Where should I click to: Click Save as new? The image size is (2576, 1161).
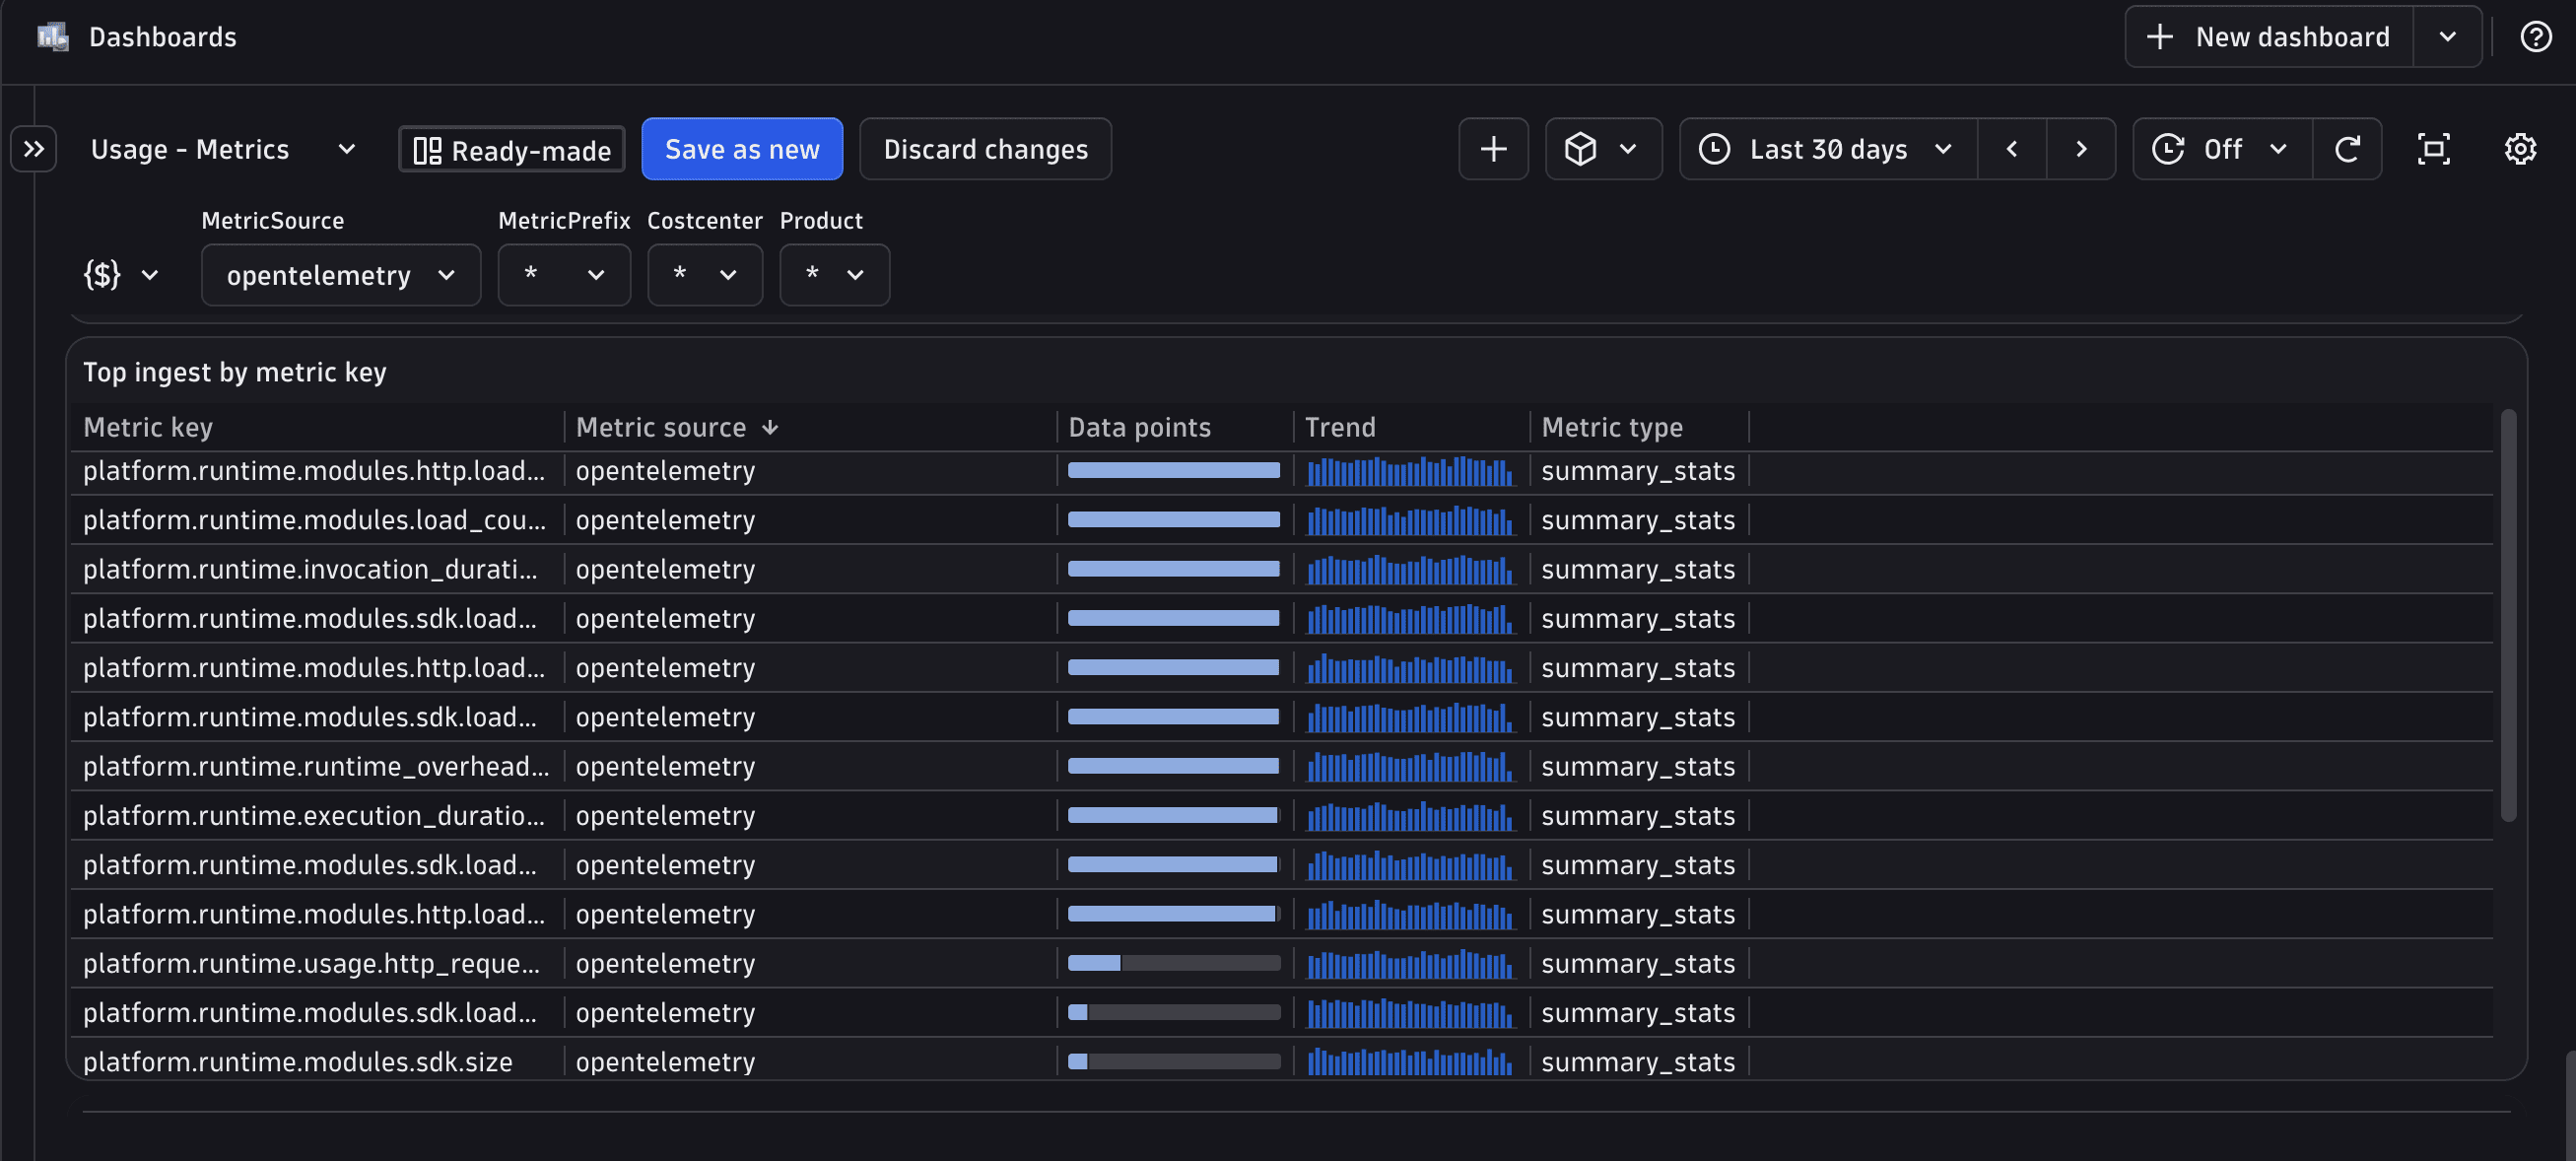(742, 149)
